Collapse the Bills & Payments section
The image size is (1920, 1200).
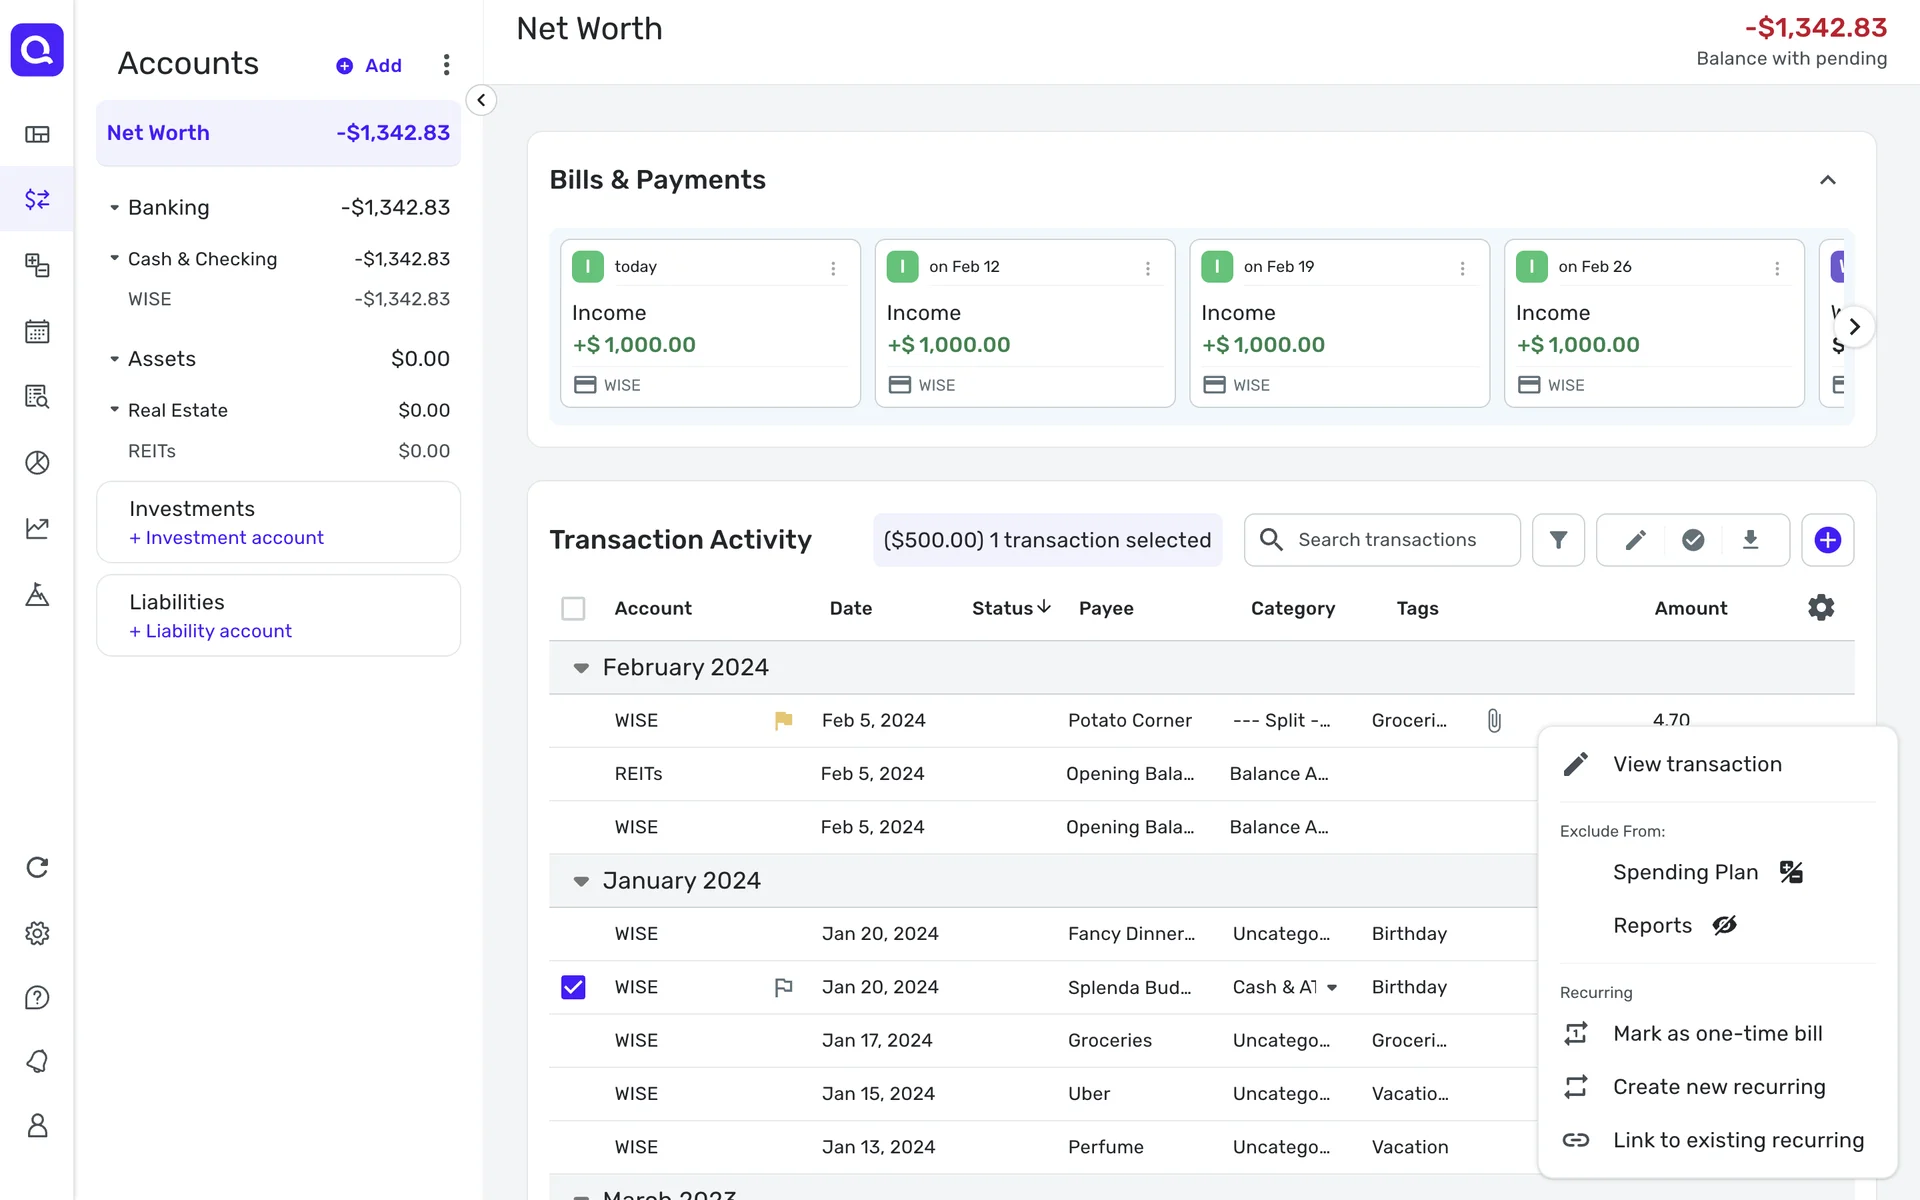pos(1827,180)
